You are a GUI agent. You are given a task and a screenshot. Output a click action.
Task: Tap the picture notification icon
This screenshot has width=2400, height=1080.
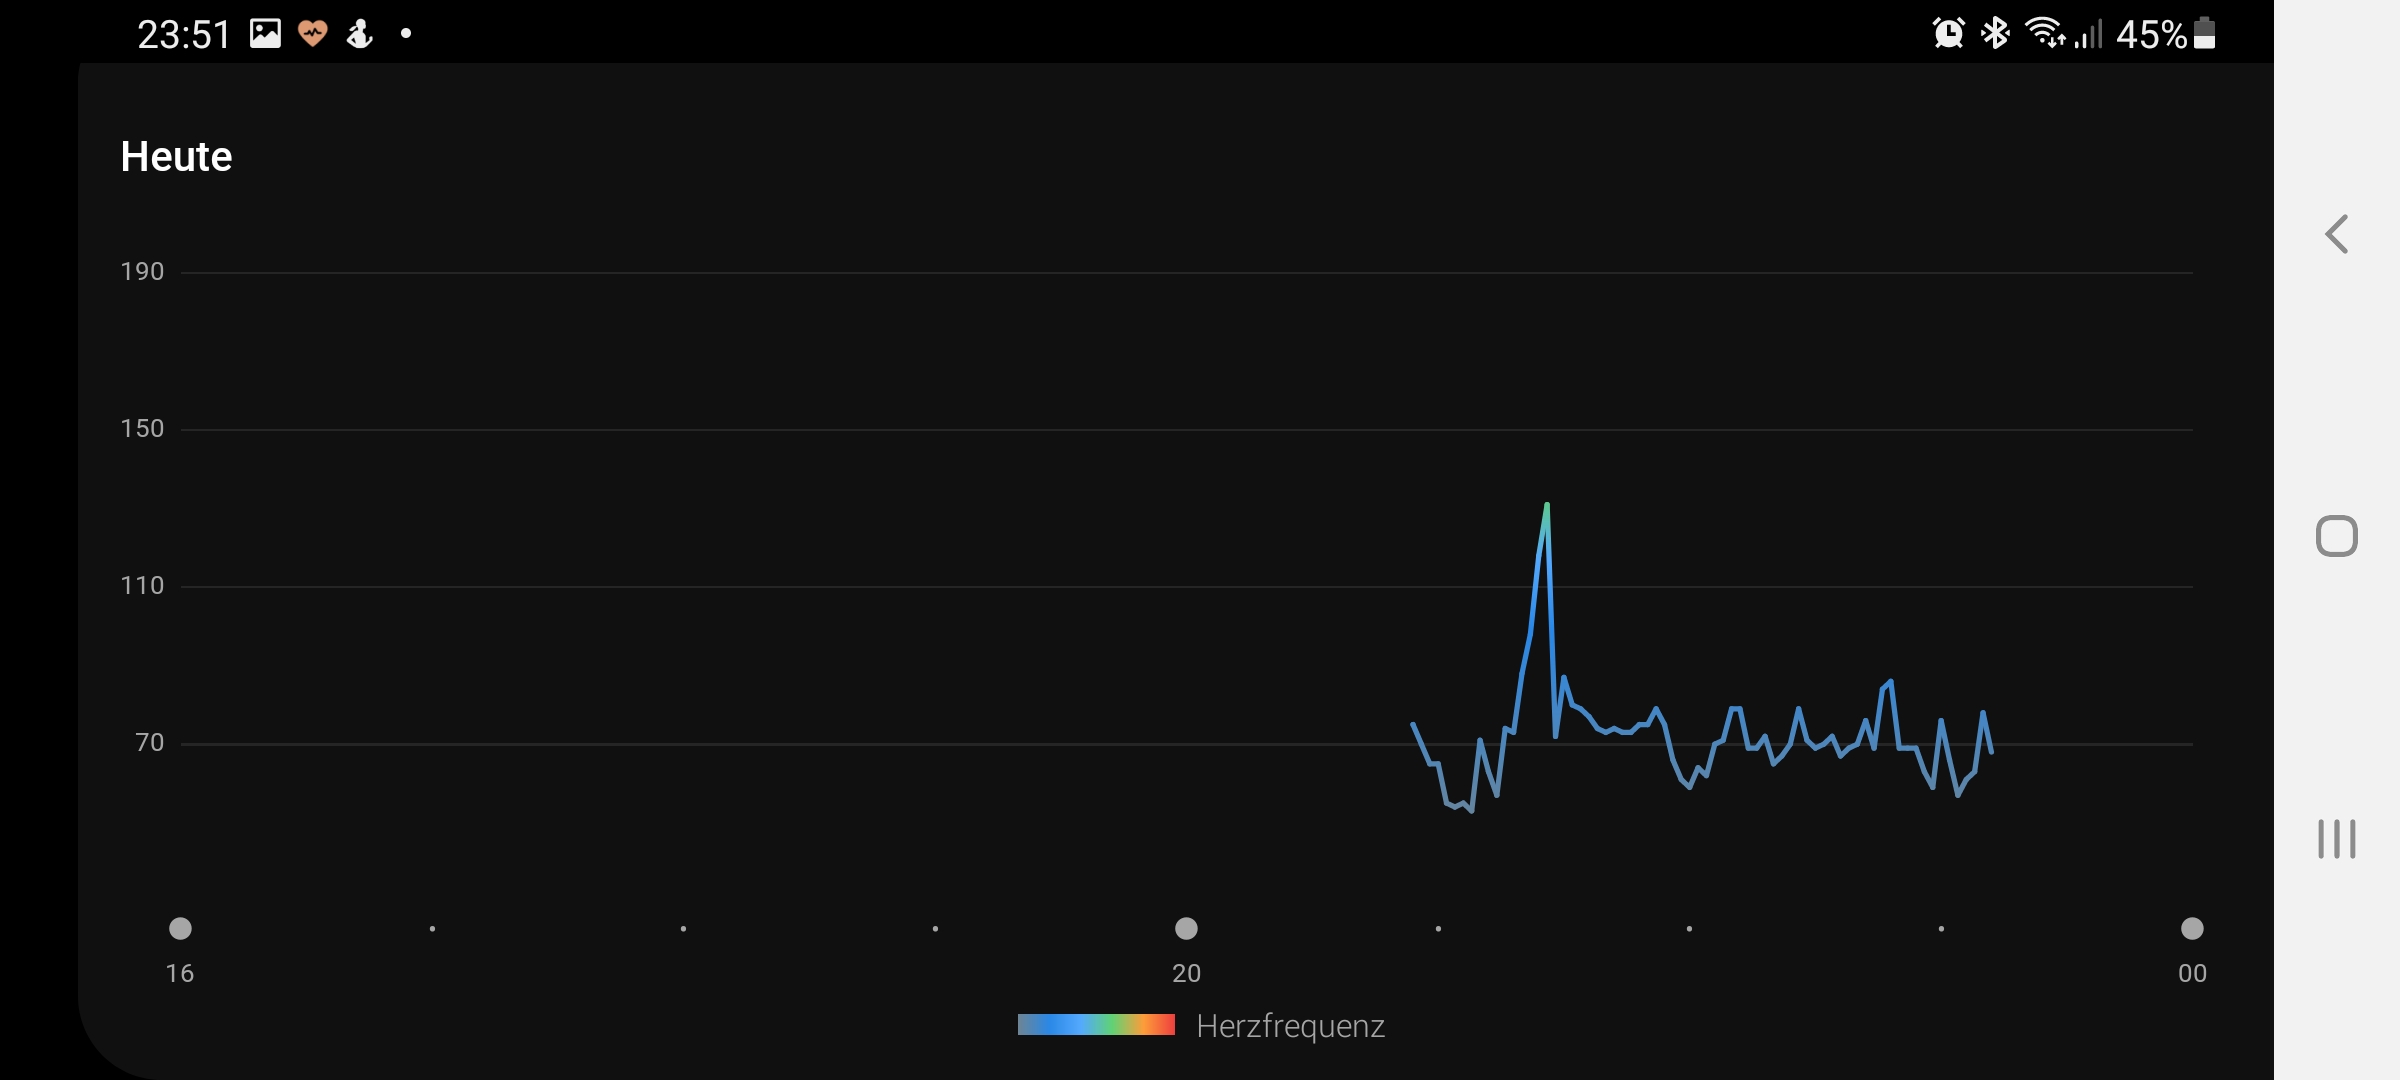coord(265,34)
